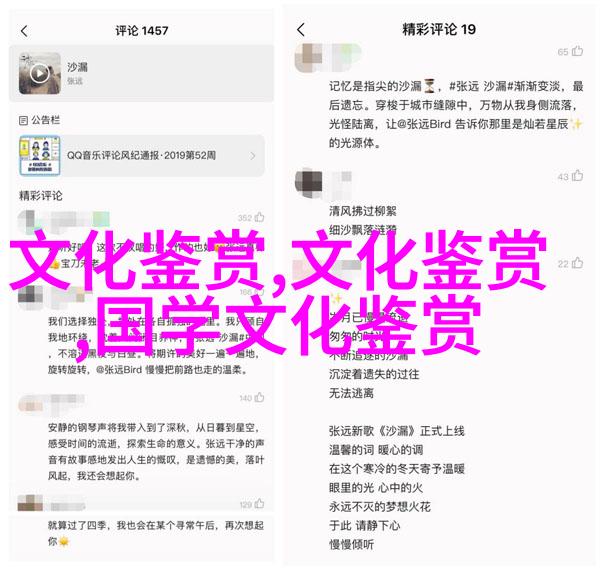Viewport: 600px width, 570px height.
Task: Open the 沙漏 song card
Action: (142, 73)
